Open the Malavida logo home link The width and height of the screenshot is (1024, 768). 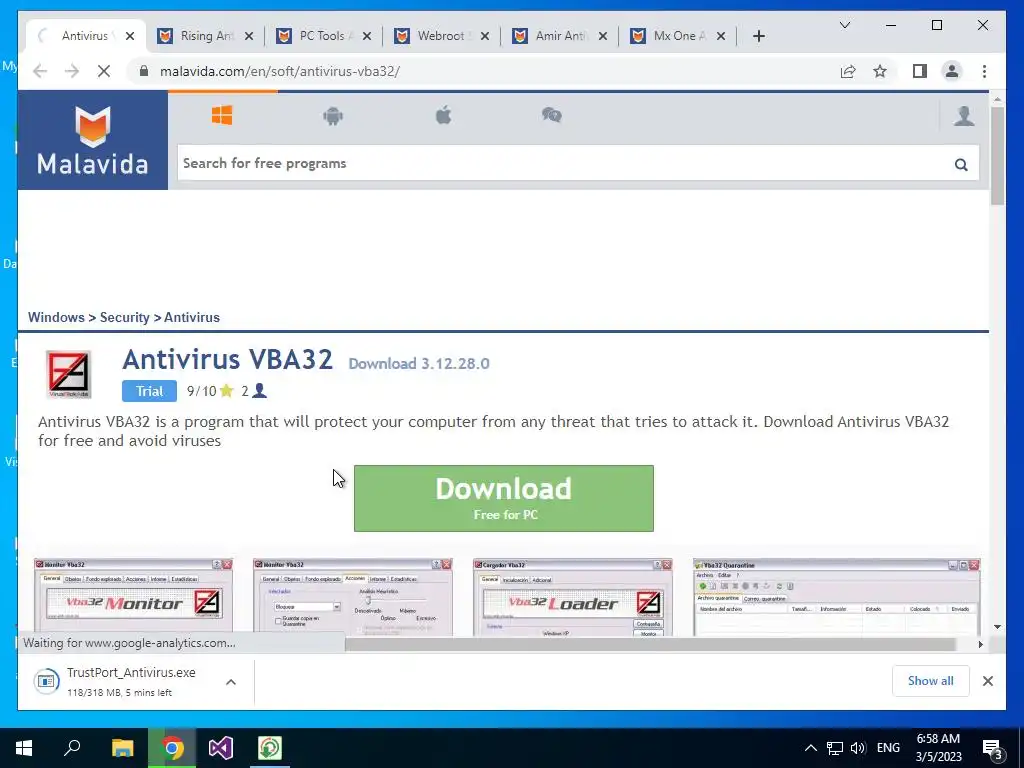tap(93, 140)
